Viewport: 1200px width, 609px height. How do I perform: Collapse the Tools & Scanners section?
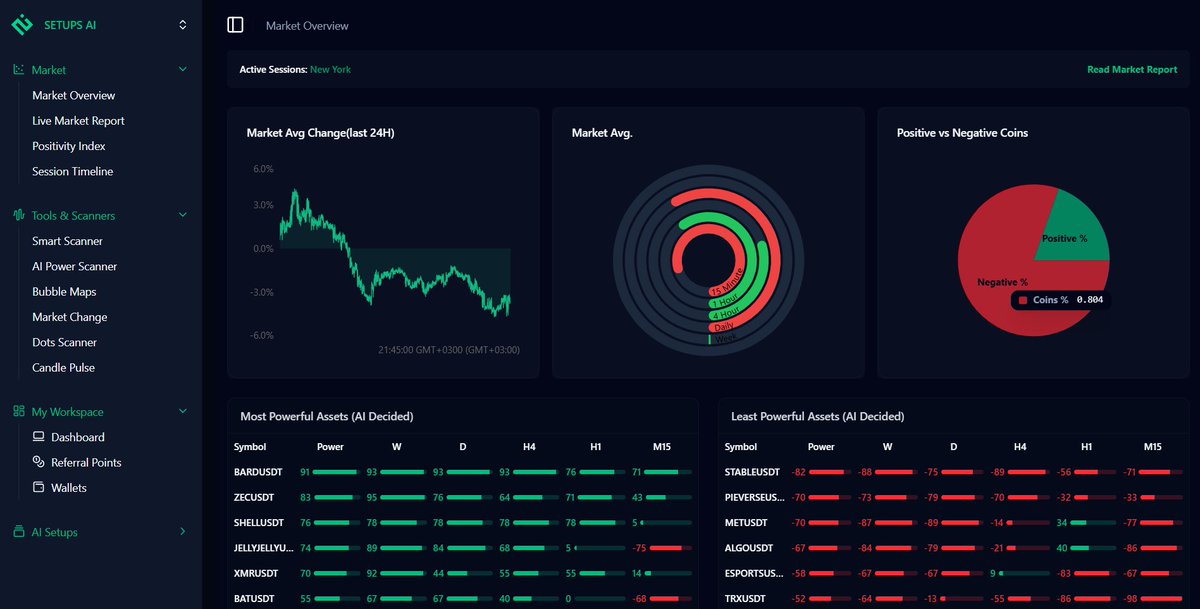(x=182, y=215)
